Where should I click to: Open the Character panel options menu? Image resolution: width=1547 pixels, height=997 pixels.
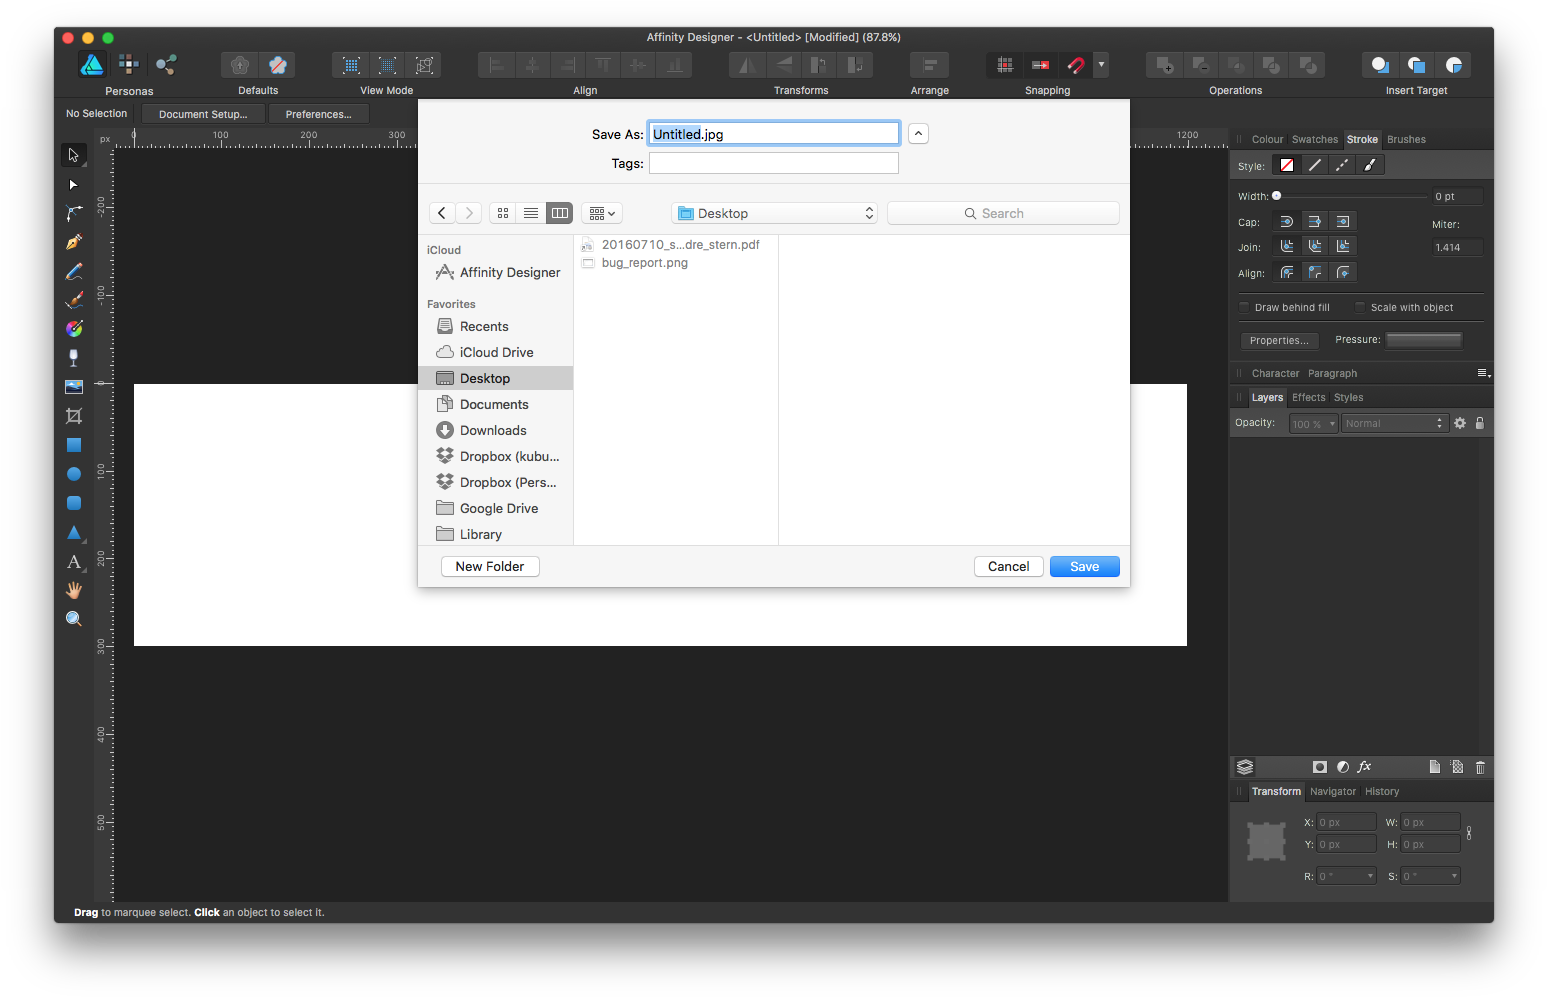1484,373
